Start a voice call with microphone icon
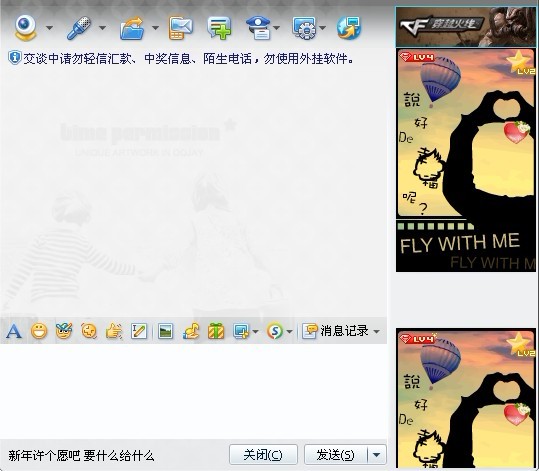The image size is (539, 471). 79,28
